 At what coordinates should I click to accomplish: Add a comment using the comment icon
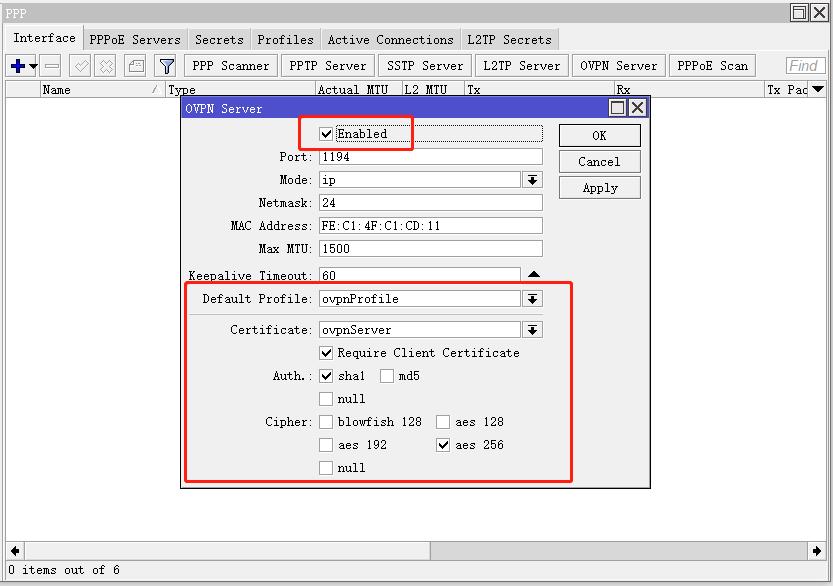(134, 66)
